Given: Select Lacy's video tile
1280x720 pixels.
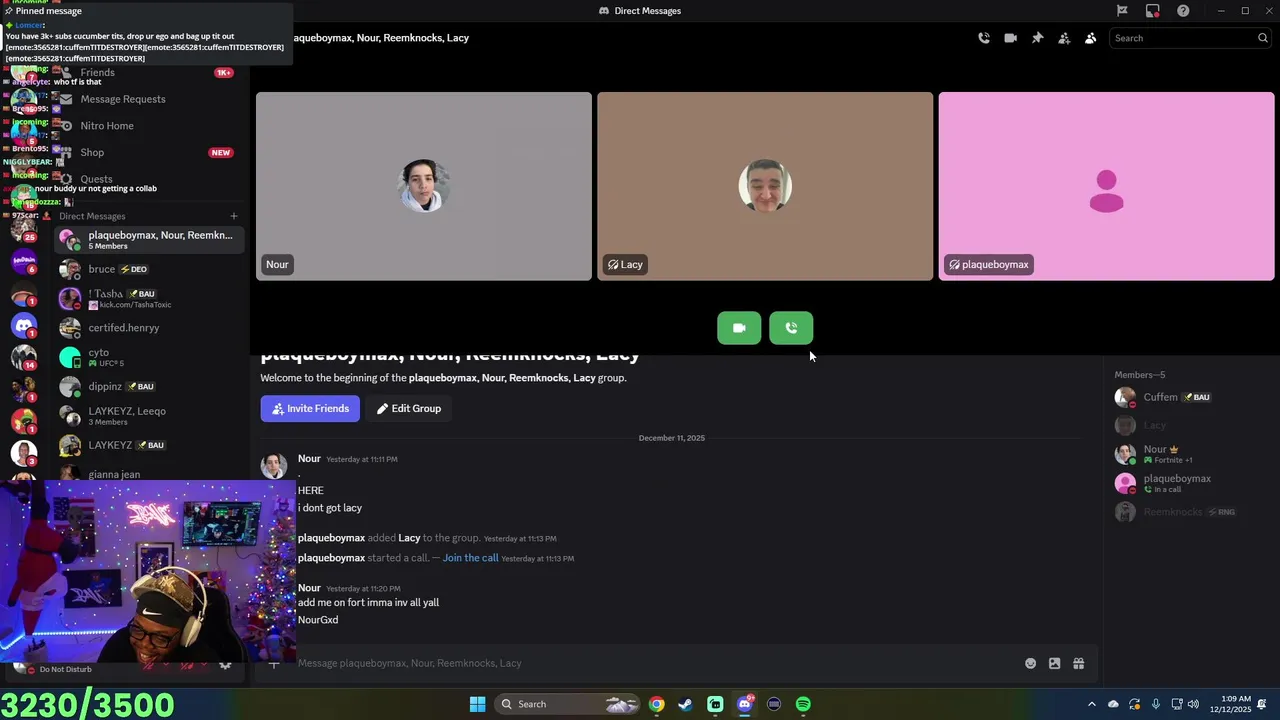Looking at the screenshot, I should pos(765,186).
